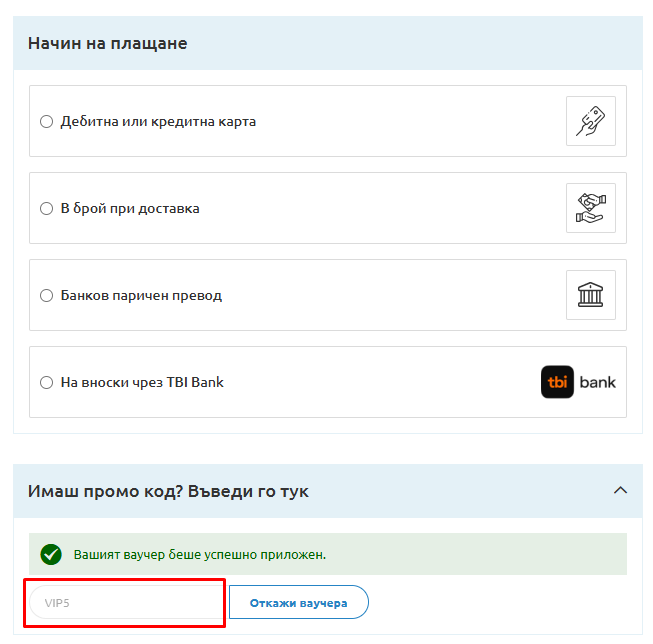
Task: Click the 'В брой при доставка' label
Action: pos(130,209)
